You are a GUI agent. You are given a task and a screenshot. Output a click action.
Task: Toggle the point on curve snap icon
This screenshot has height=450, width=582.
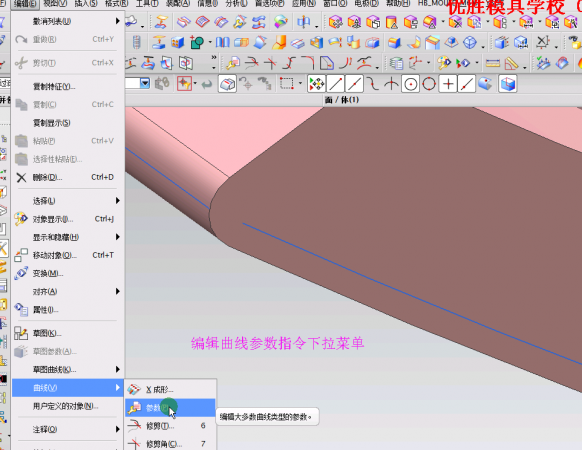(467, 84)
